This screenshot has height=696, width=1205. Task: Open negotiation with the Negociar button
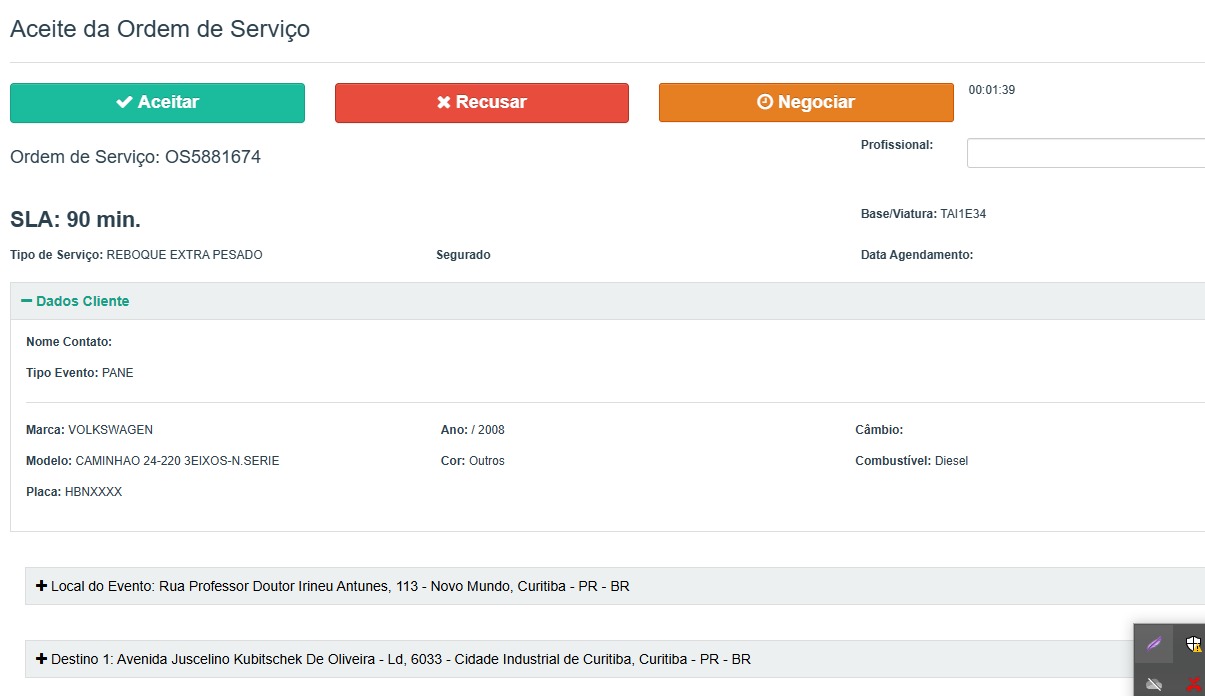805,103
